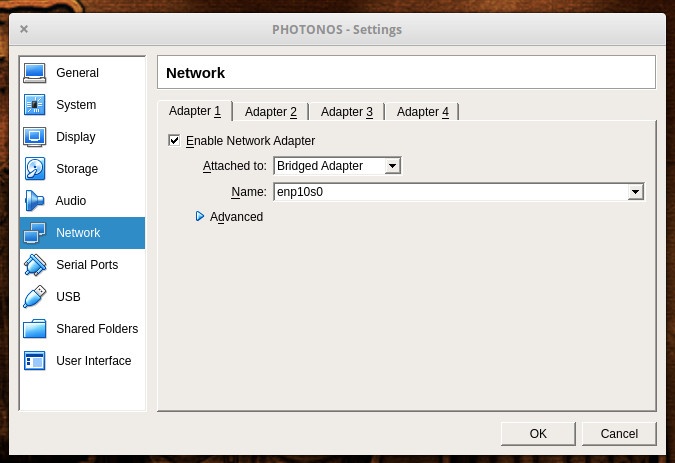Select the Audio speaker icon
The image size is (675, 463).
[35, 201]
